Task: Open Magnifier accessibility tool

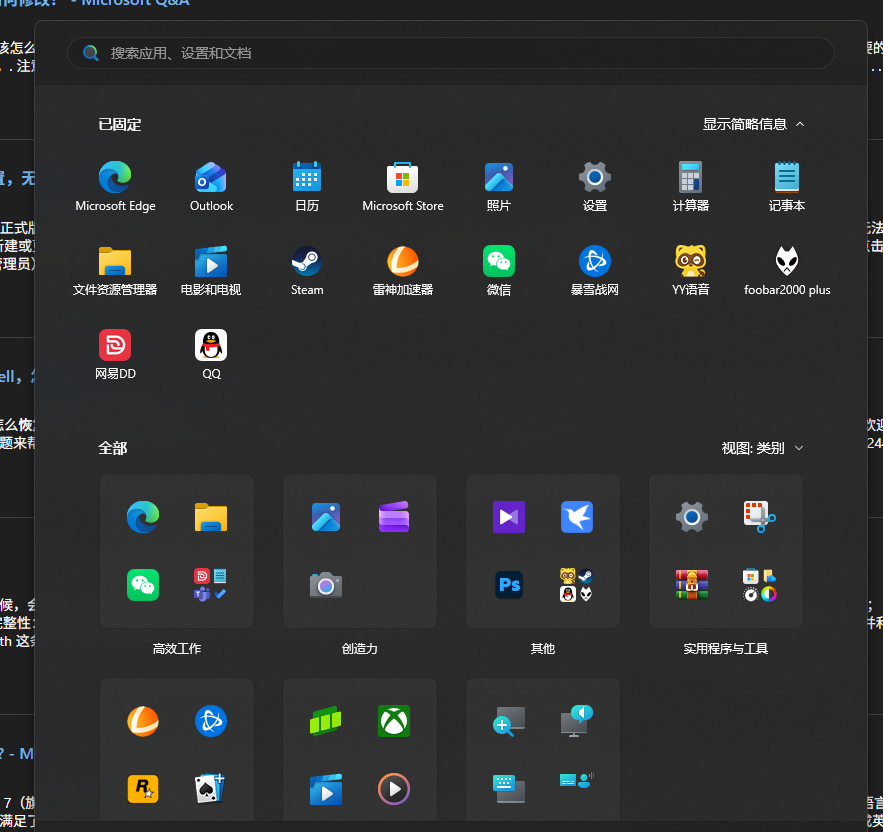Action: [x=509, y=721]
